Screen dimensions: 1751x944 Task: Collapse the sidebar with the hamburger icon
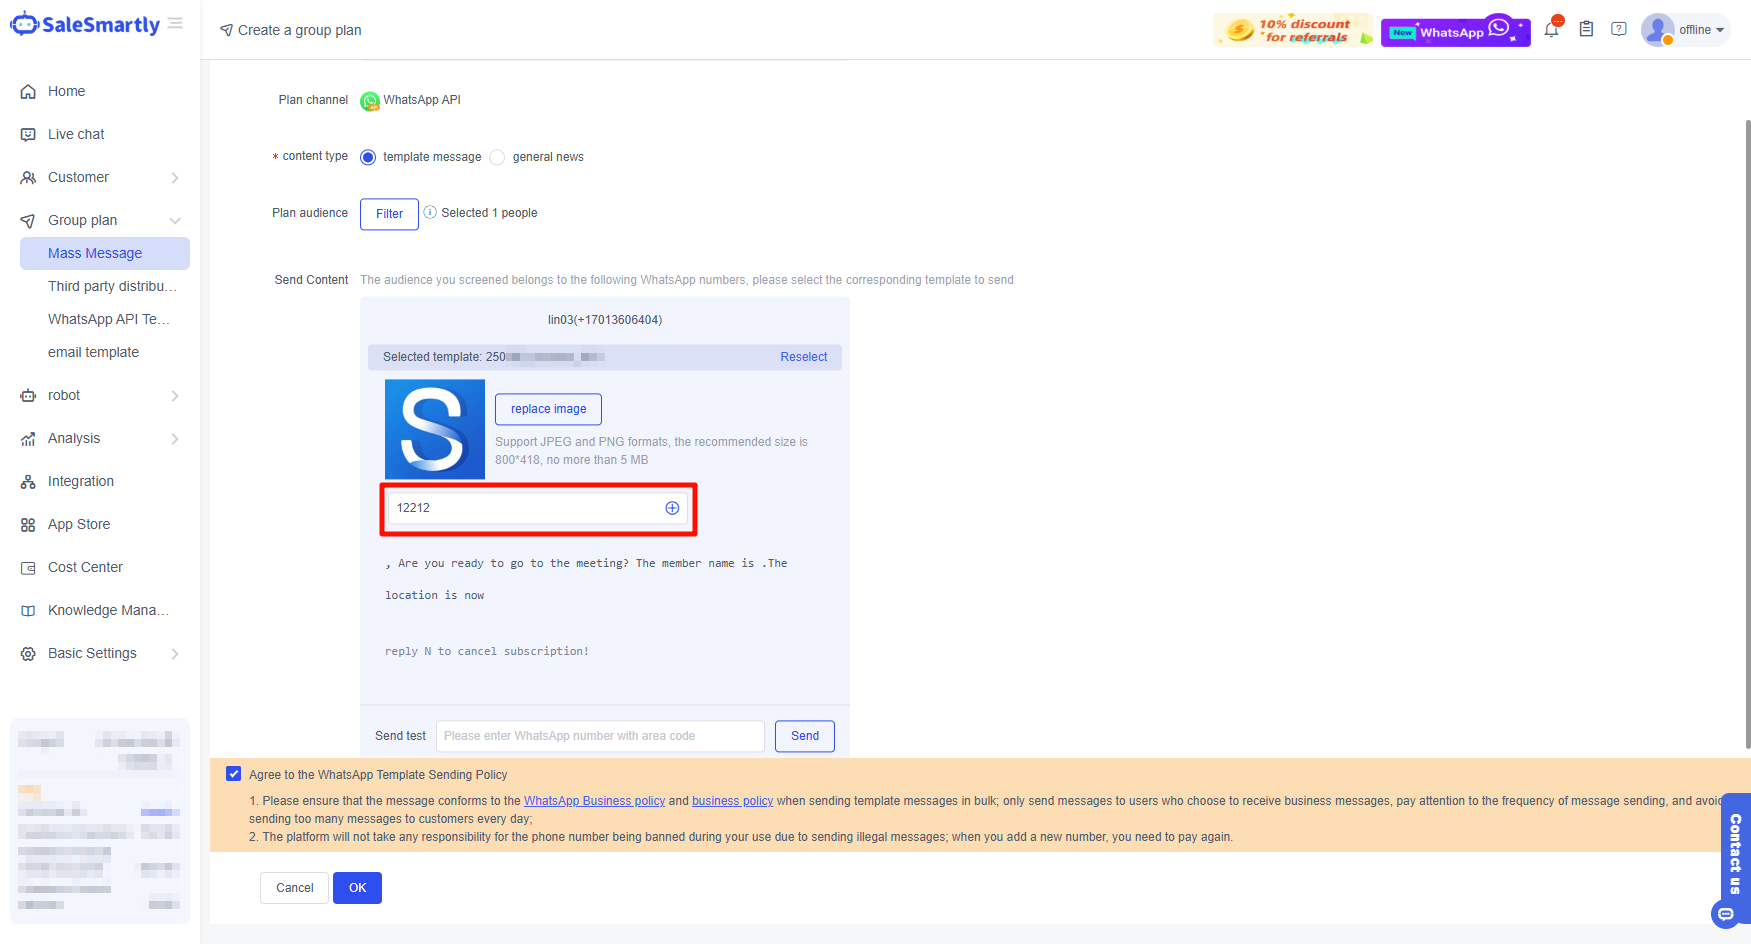(176, 23)
